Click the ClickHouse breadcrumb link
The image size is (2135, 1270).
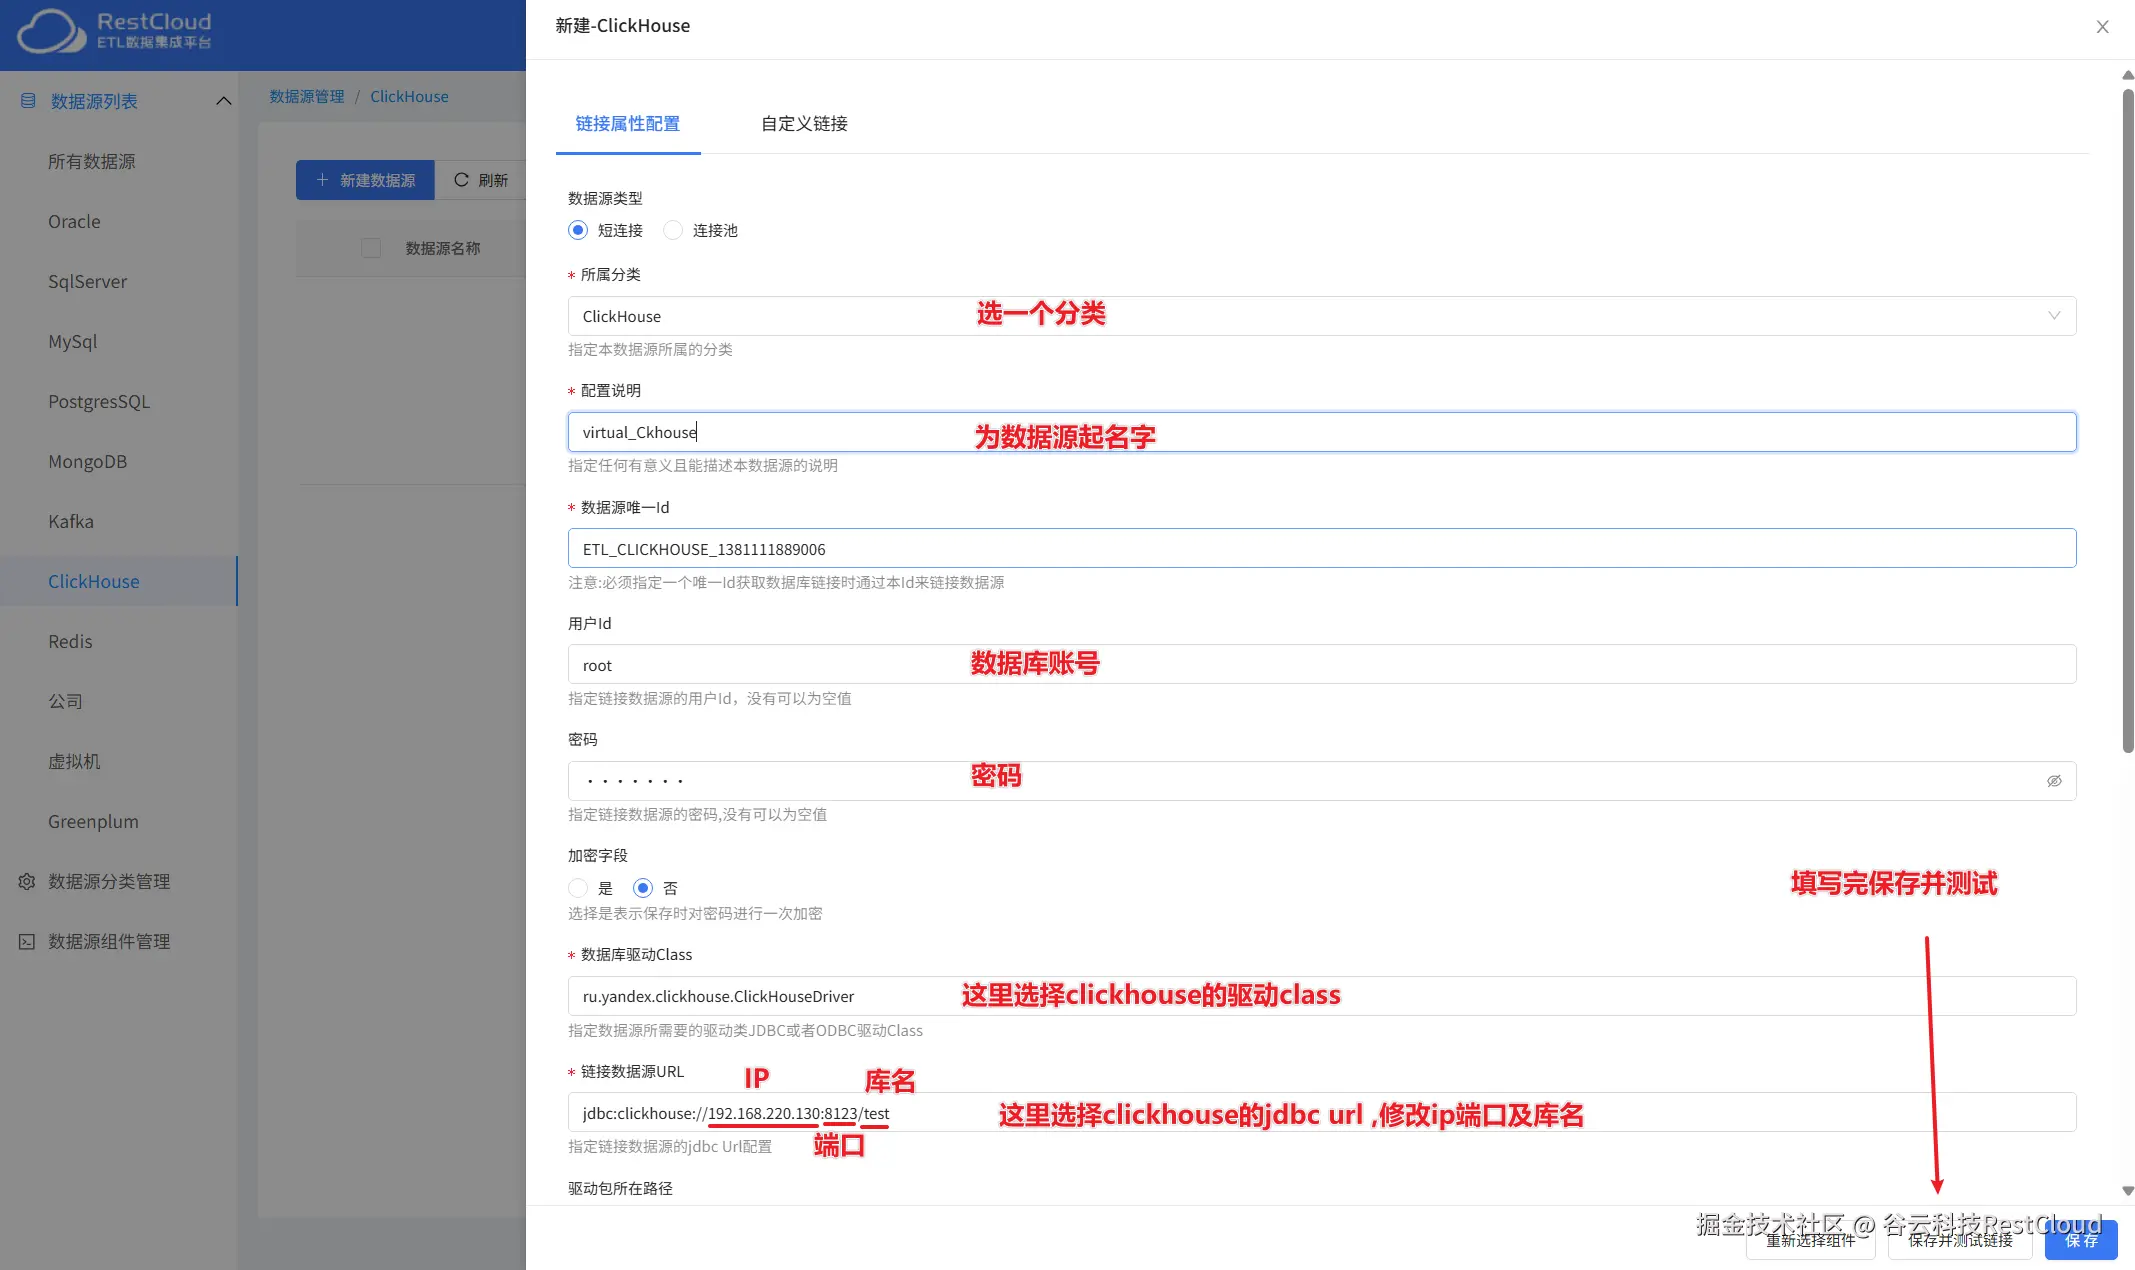click(x=409, y=96)
